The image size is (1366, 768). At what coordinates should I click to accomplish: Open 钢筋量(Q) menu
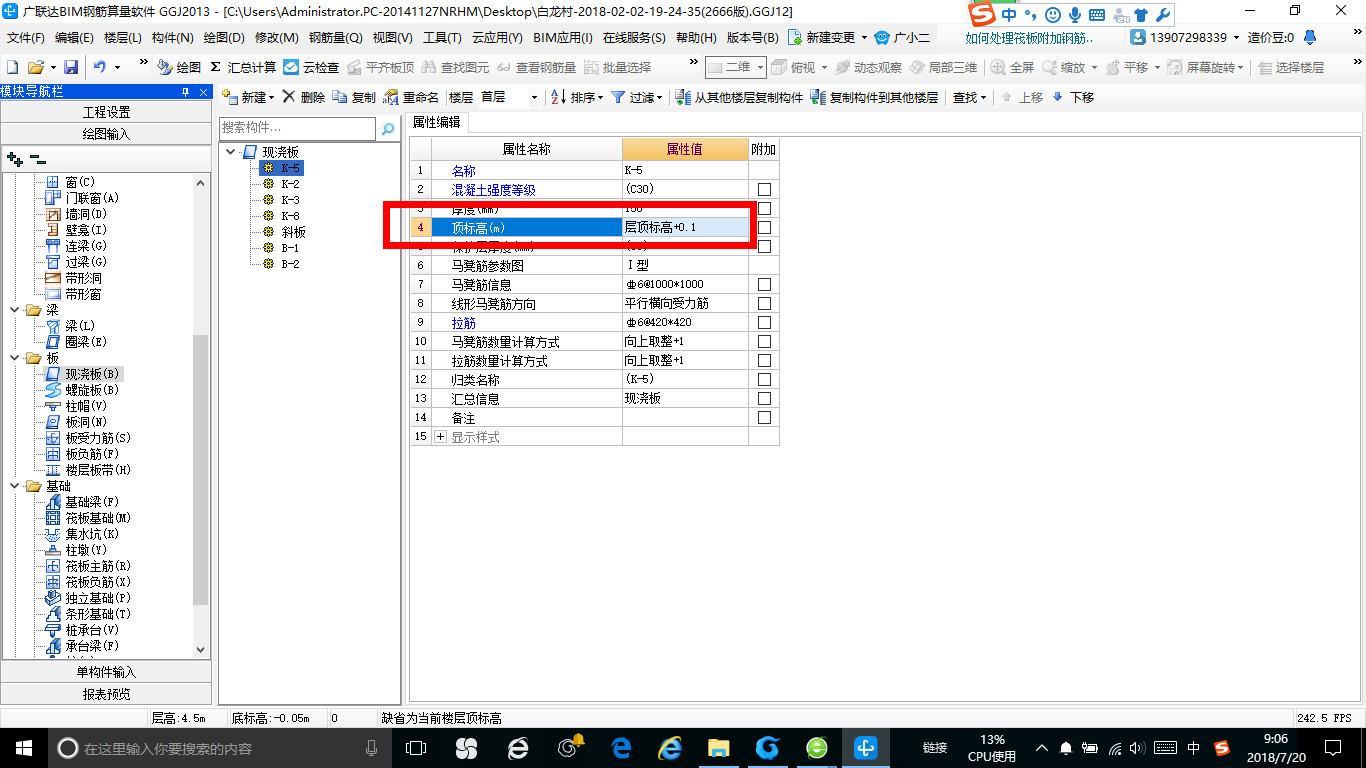coord(335,38)
